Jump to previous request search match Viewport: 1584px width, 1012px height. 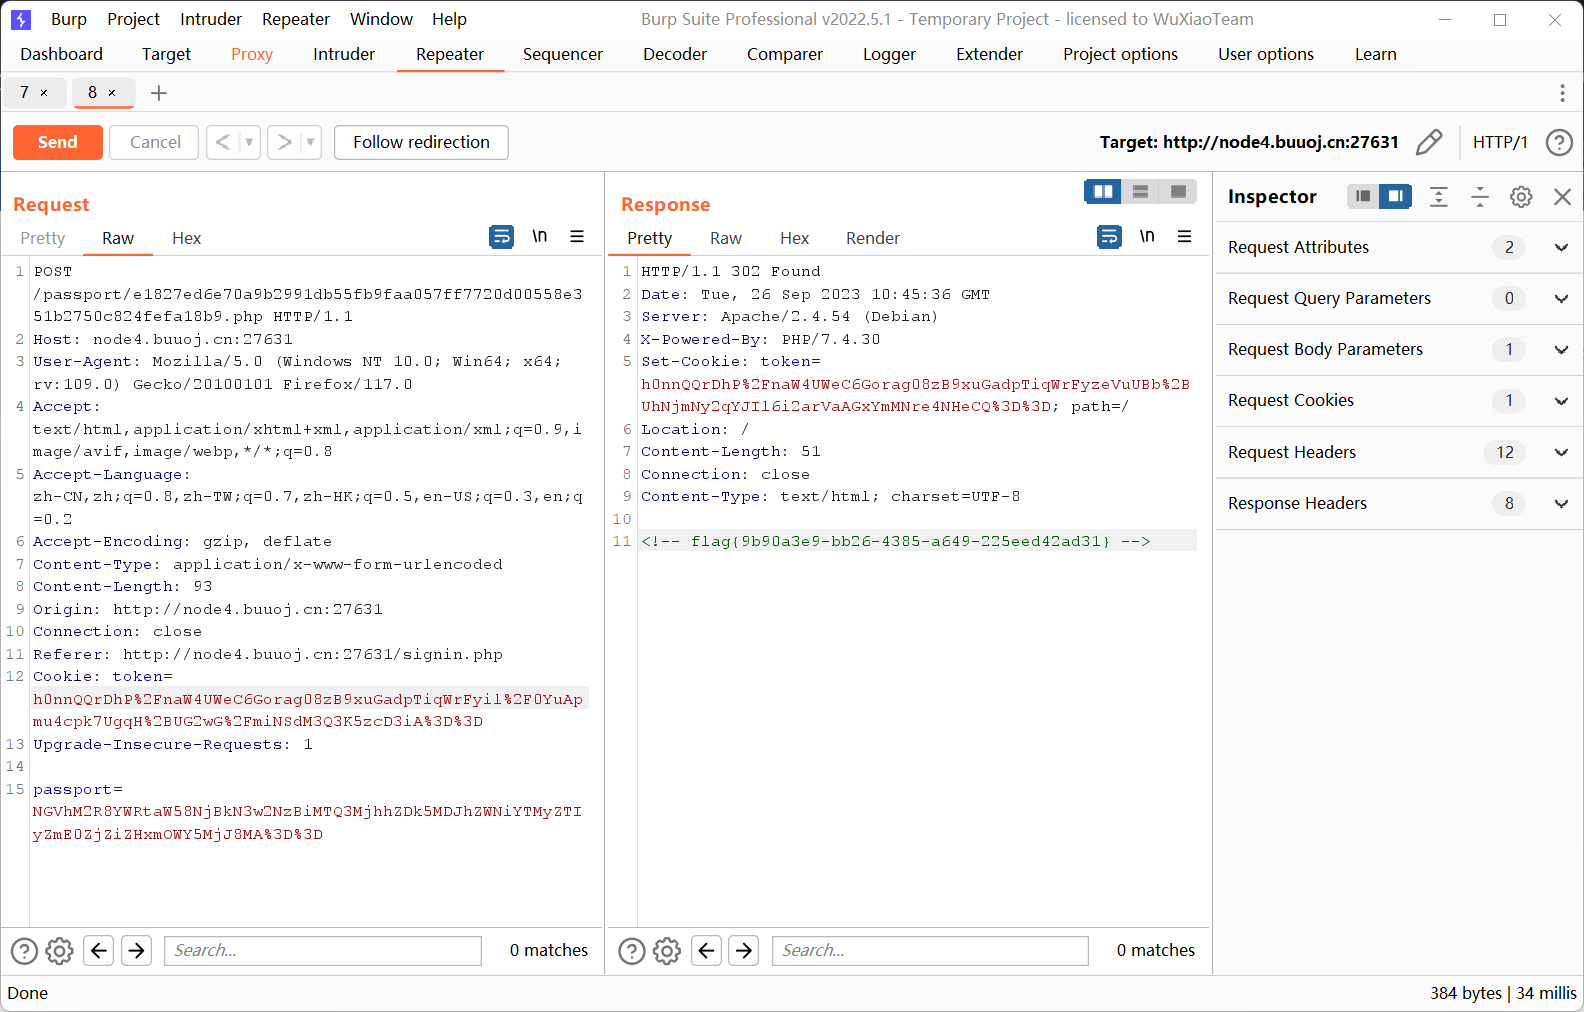(98, 950)
